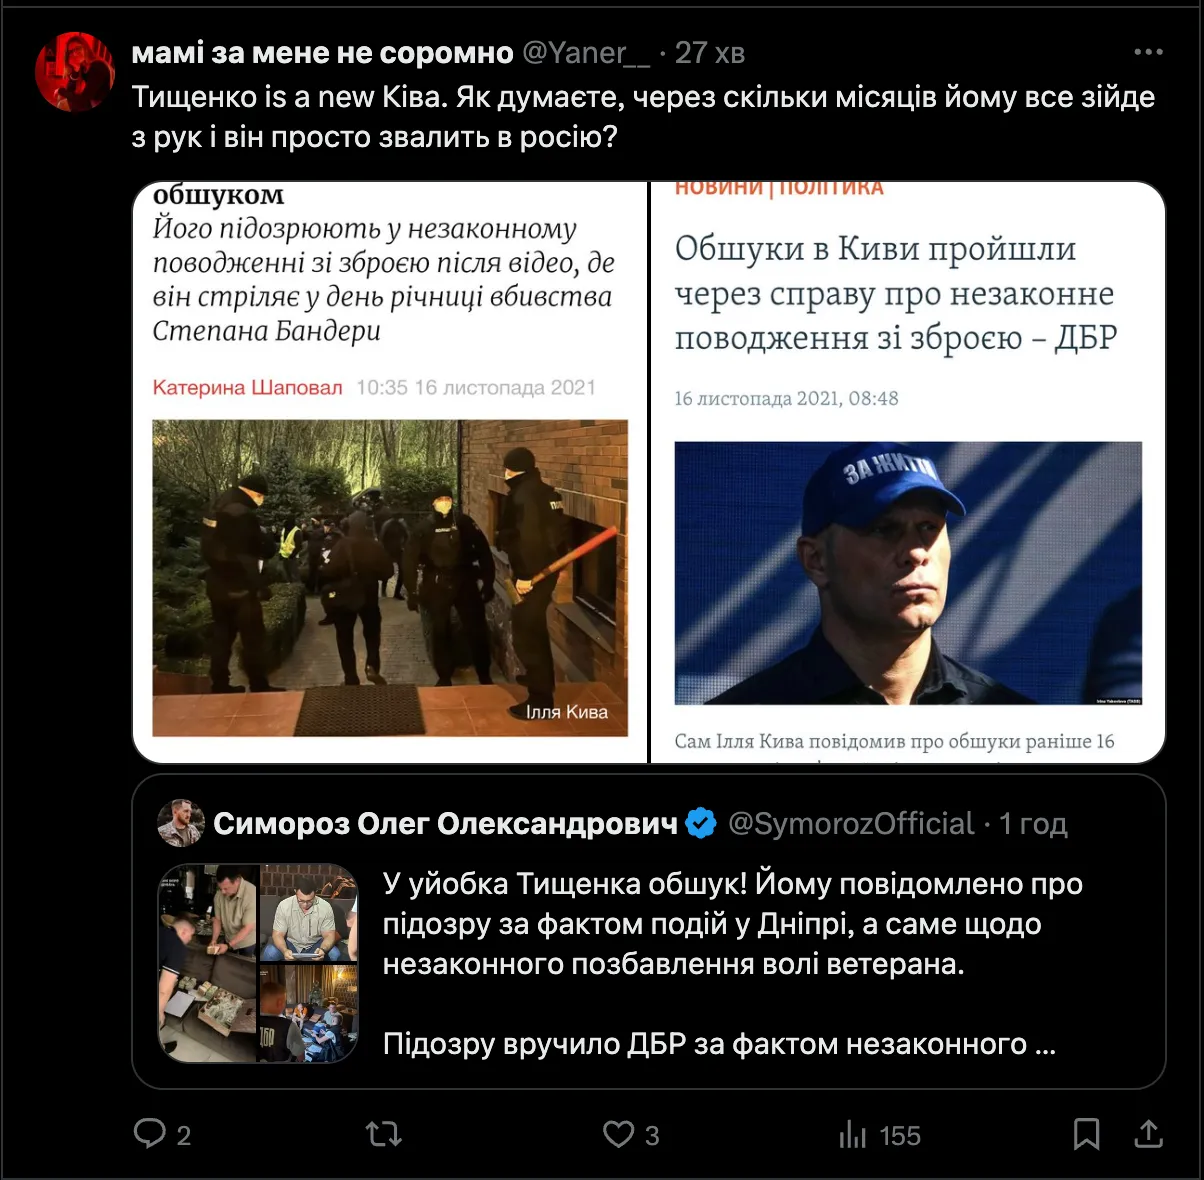Open the author's red profile avatar
Screen dimensions: 1204x1180
pos(75,71)
